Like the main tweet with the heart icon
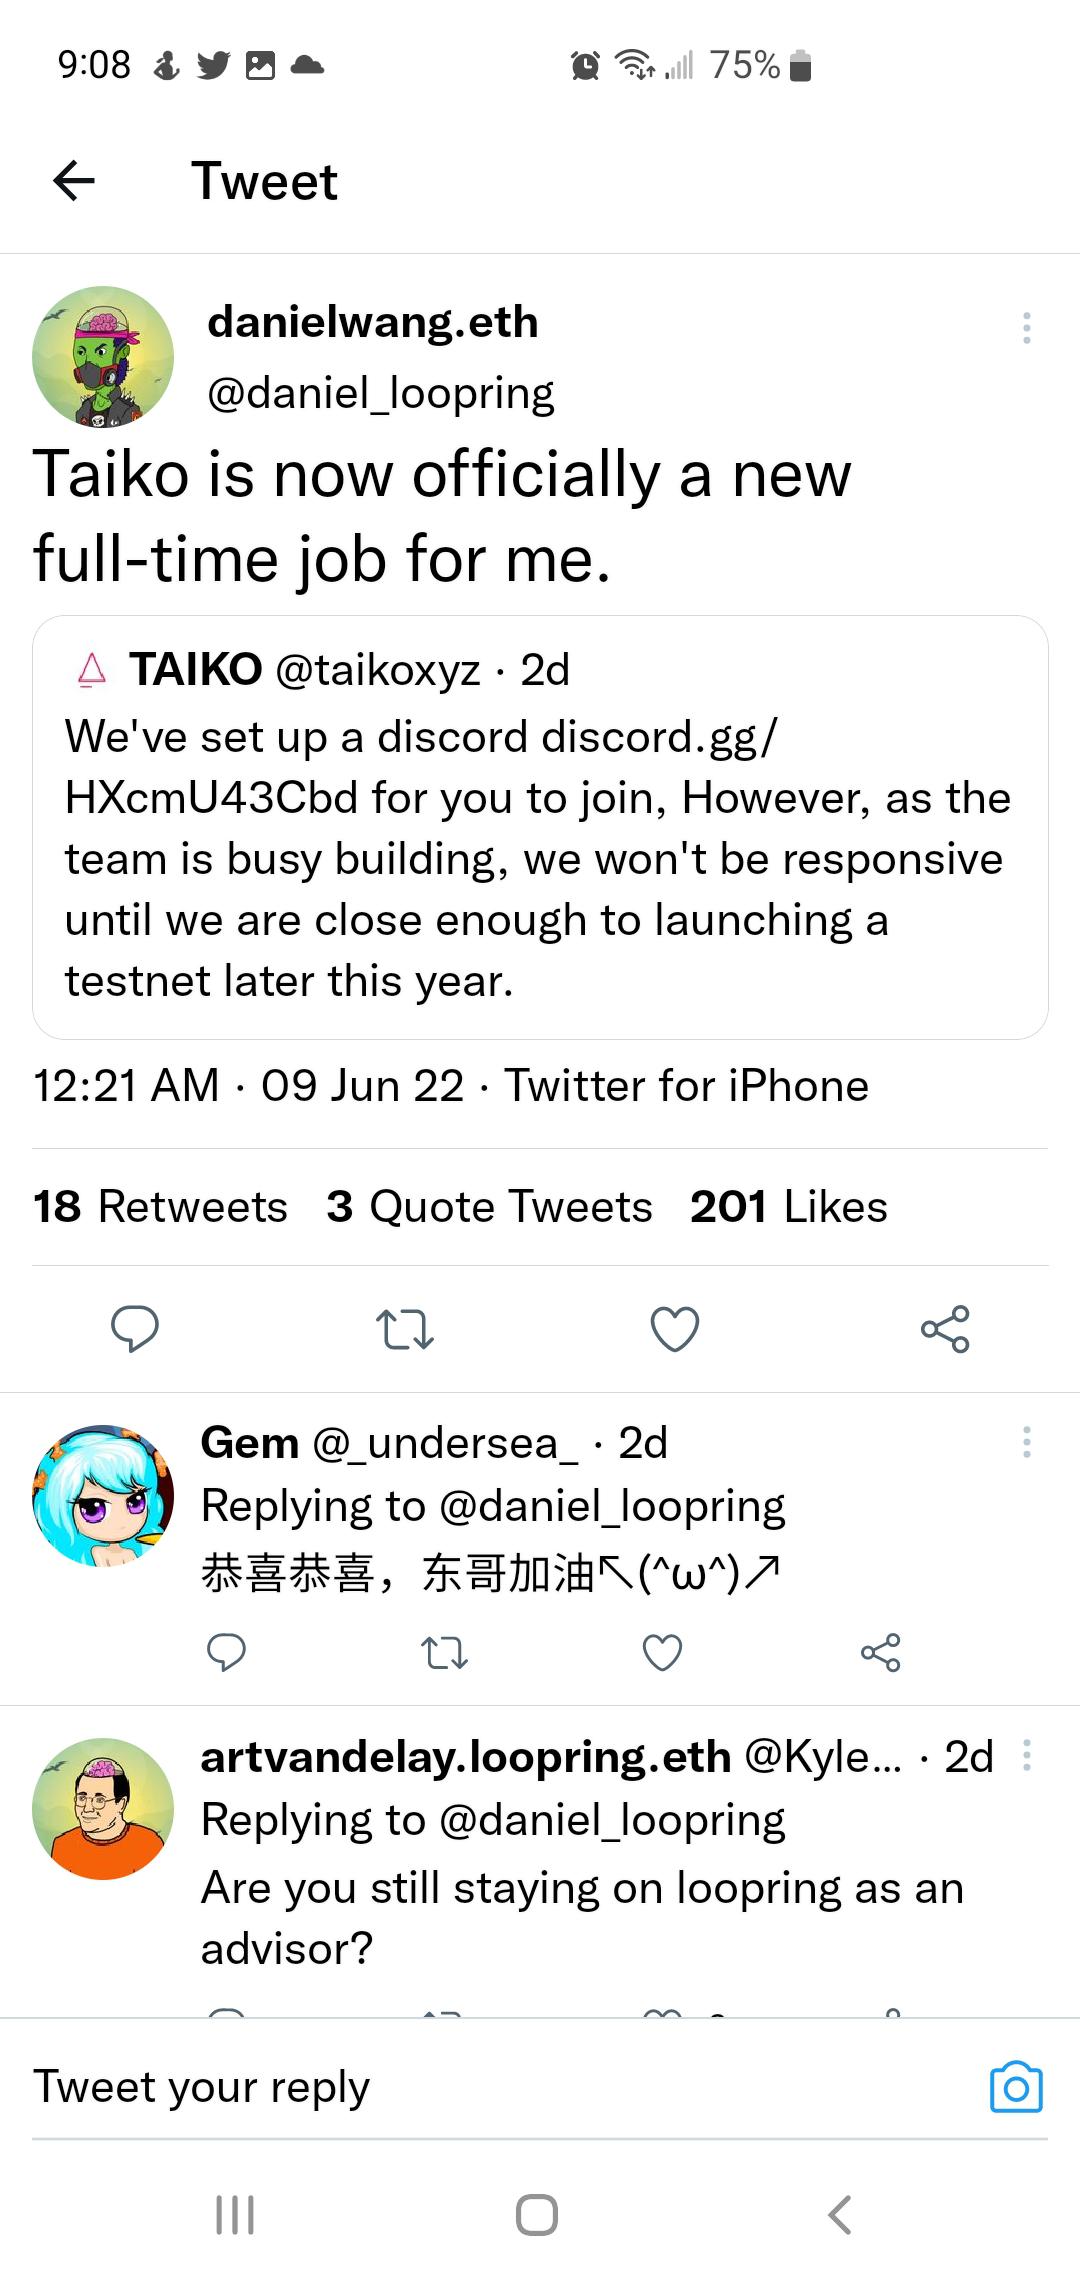Screen dimensions: 1080x2280 pyautogui.click(x=675, y=1330)
